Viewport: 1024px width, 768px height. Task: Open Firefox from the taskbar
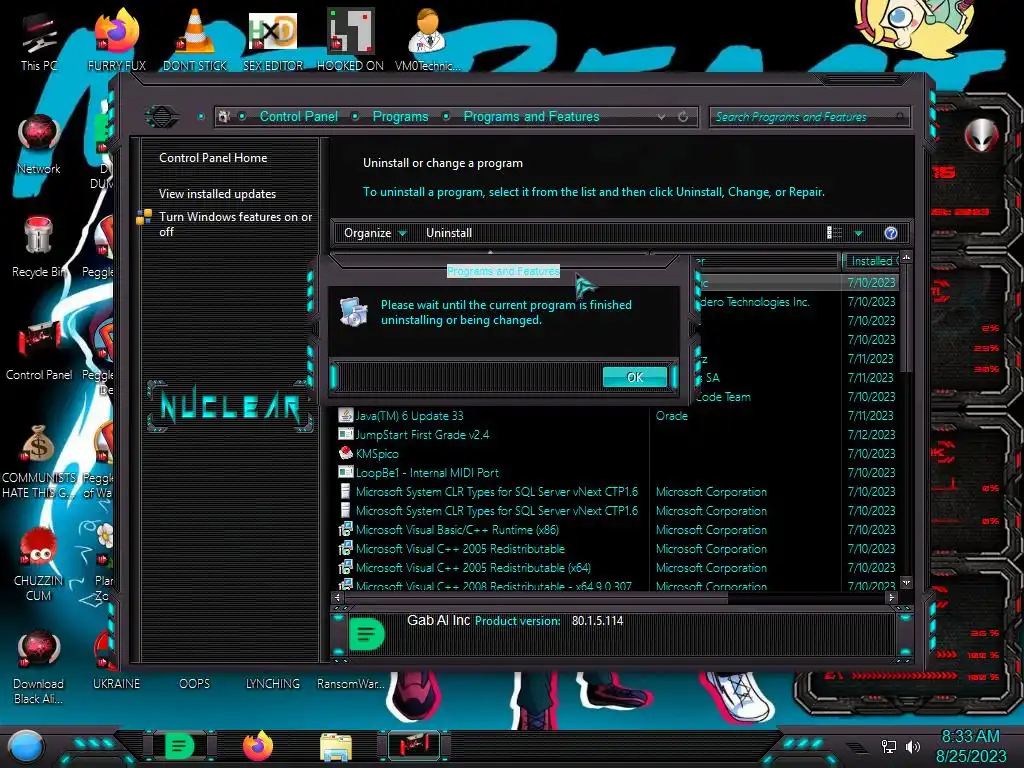click(258, 746)
